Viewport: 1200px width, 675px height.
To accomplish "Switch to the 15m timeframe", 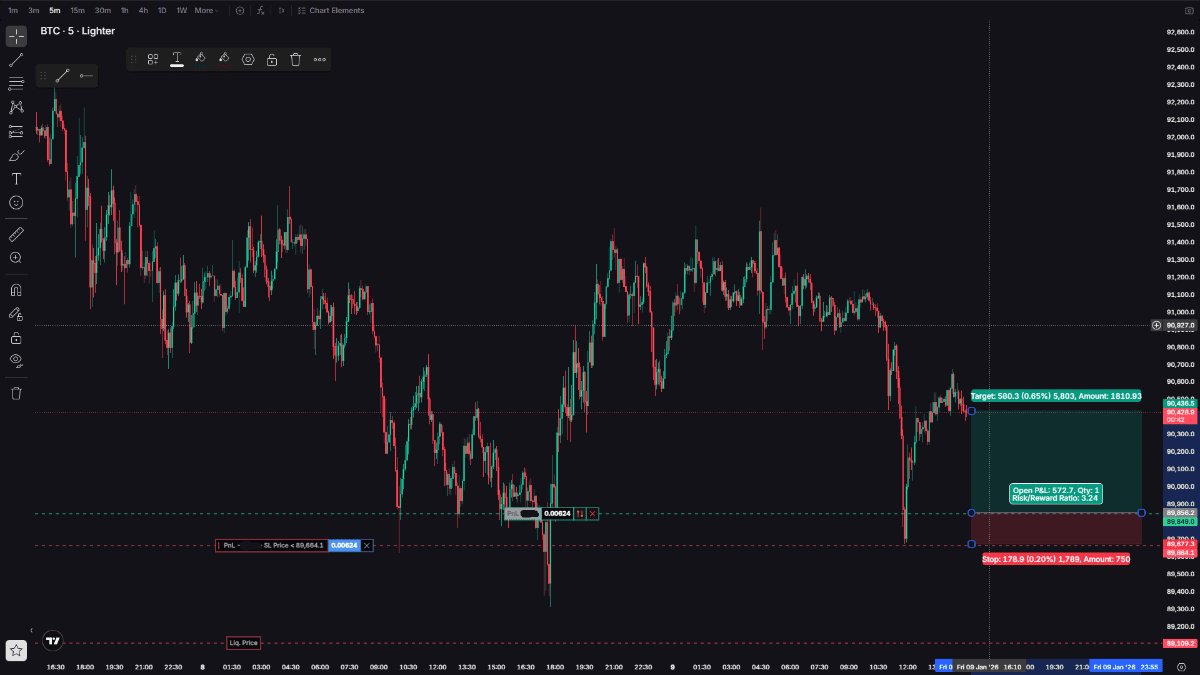I will (77, 10).
